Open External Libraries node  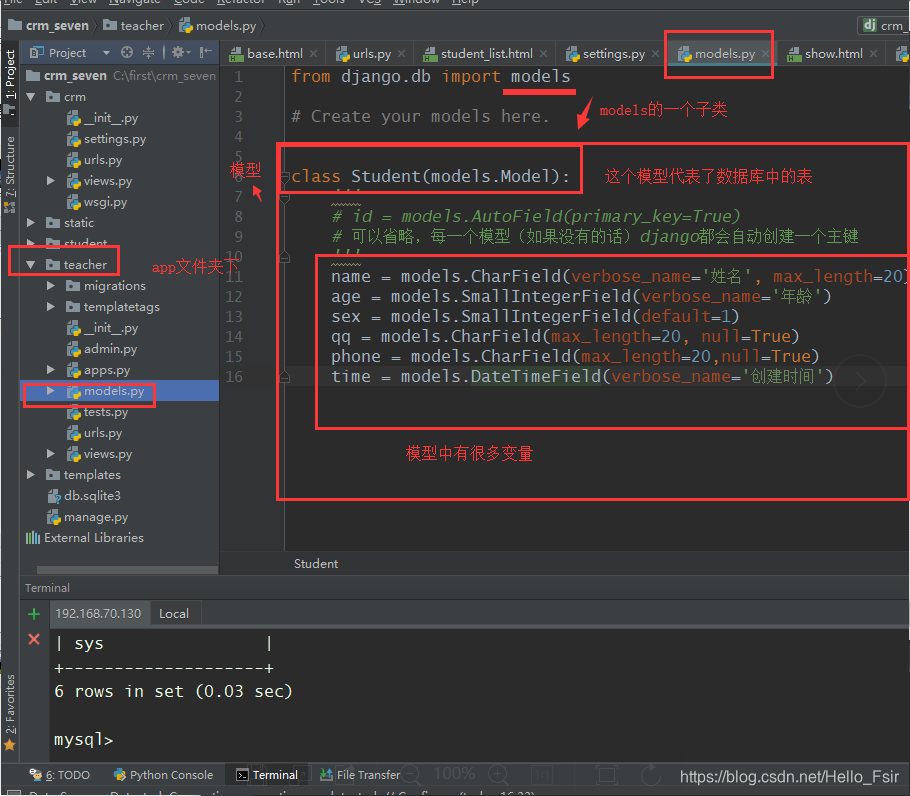85,538
